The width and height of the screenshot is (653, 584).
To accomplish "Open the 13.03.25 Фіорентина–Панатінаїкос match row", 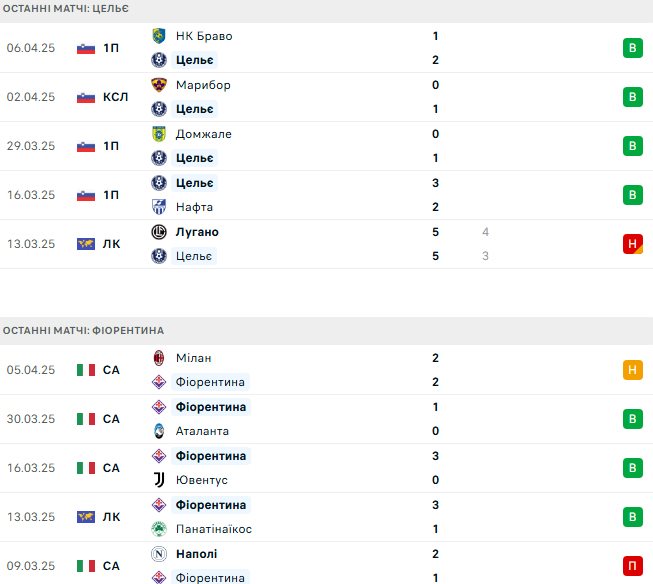I will 326,517.
